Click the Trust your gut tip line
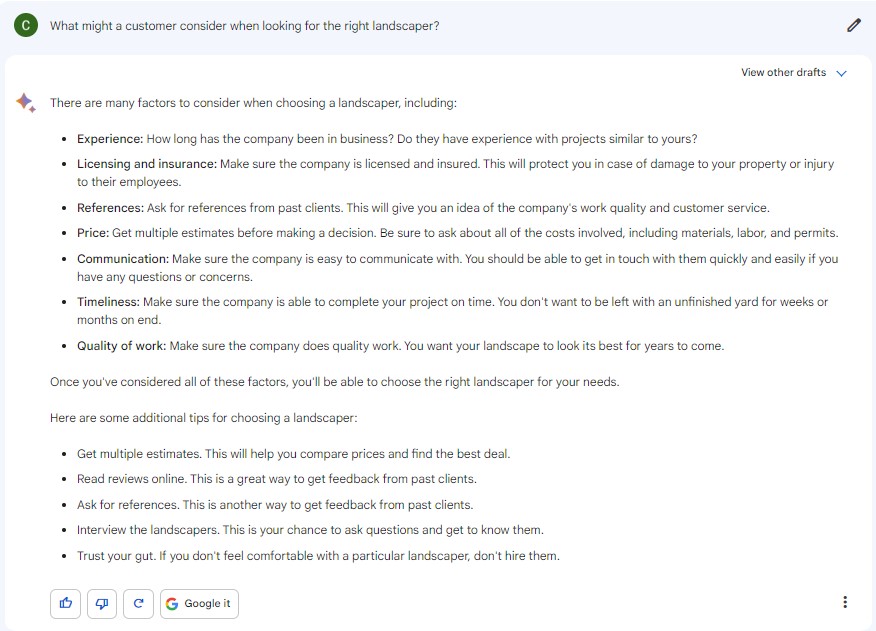The width and height of the screenshot is (876, 631). [x=318, y=555]
